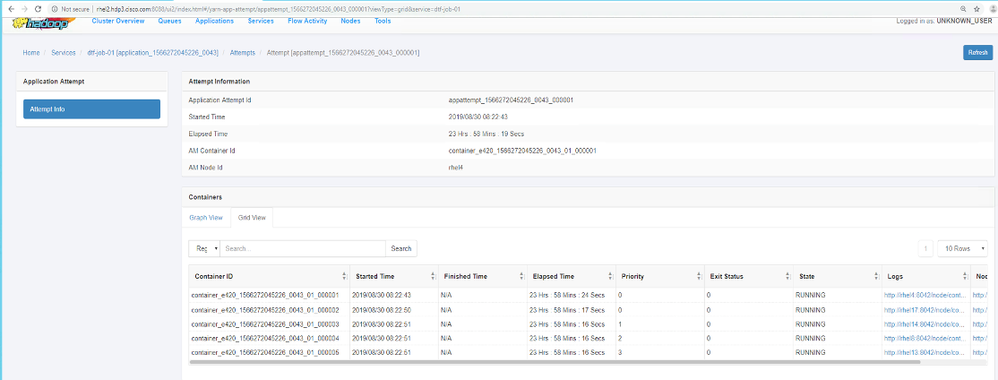The width and height of the screenshot is (998, 380).
Task: Sort table by Finished Time column arrows
Action: [x=522, y=277]
